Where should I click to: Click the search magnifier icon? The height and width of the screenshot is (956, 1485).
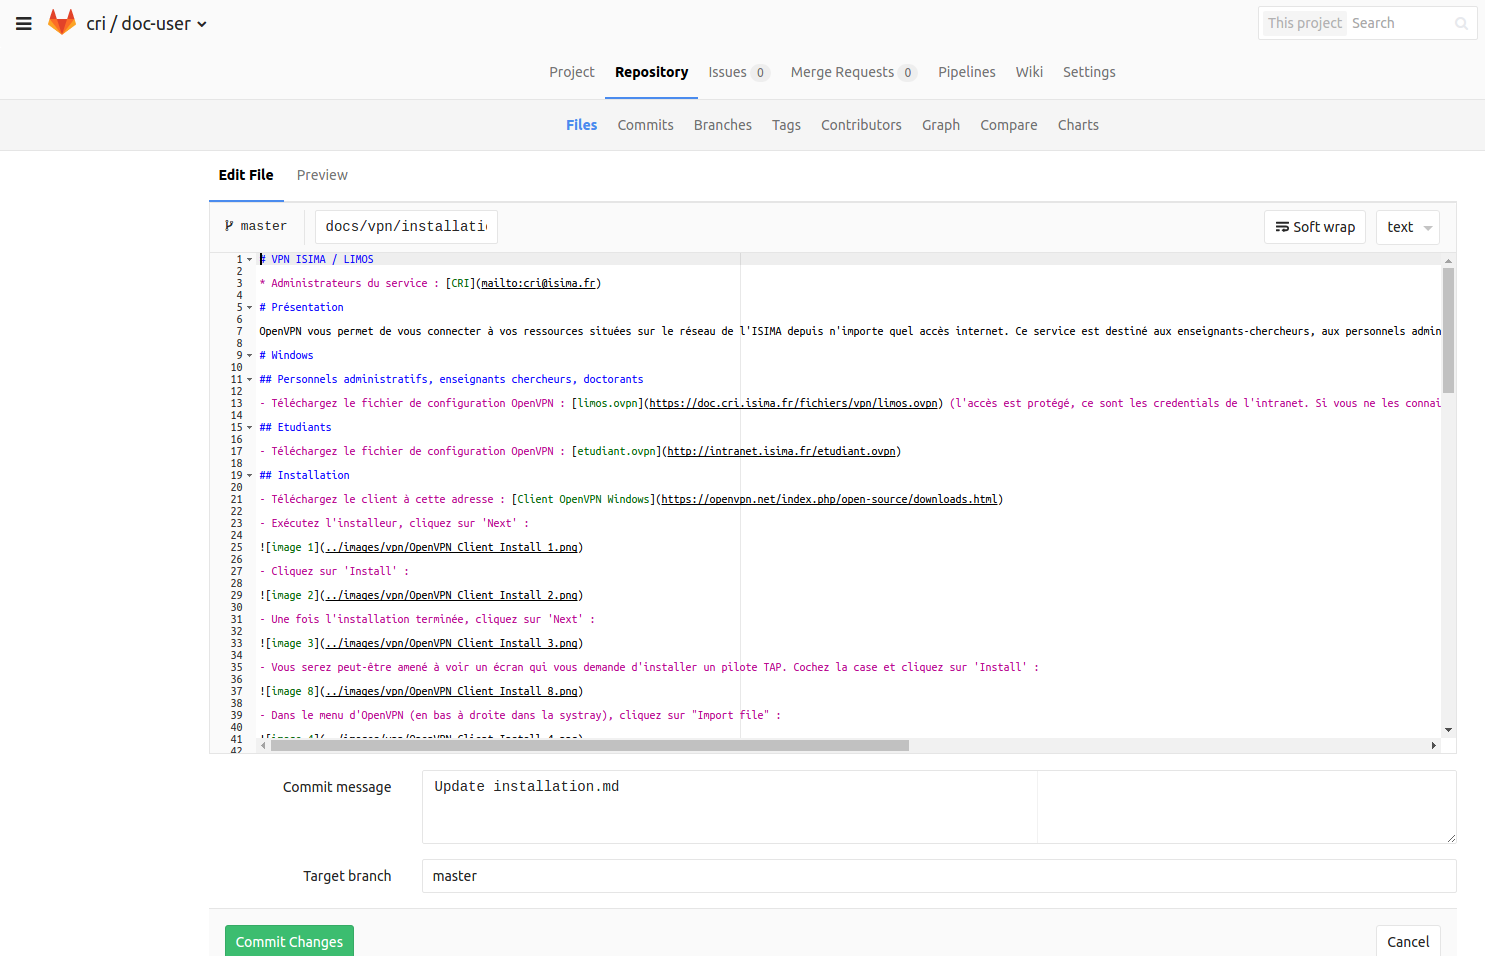[x=1461, y=24]
